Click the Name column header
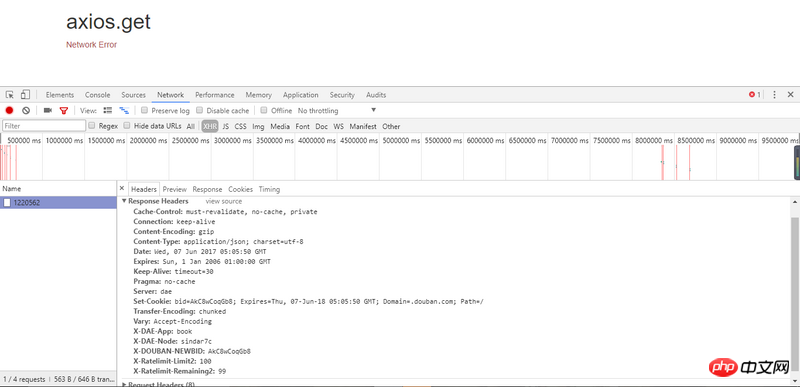This screenshot has width=800, height=387. coord(58,189)
